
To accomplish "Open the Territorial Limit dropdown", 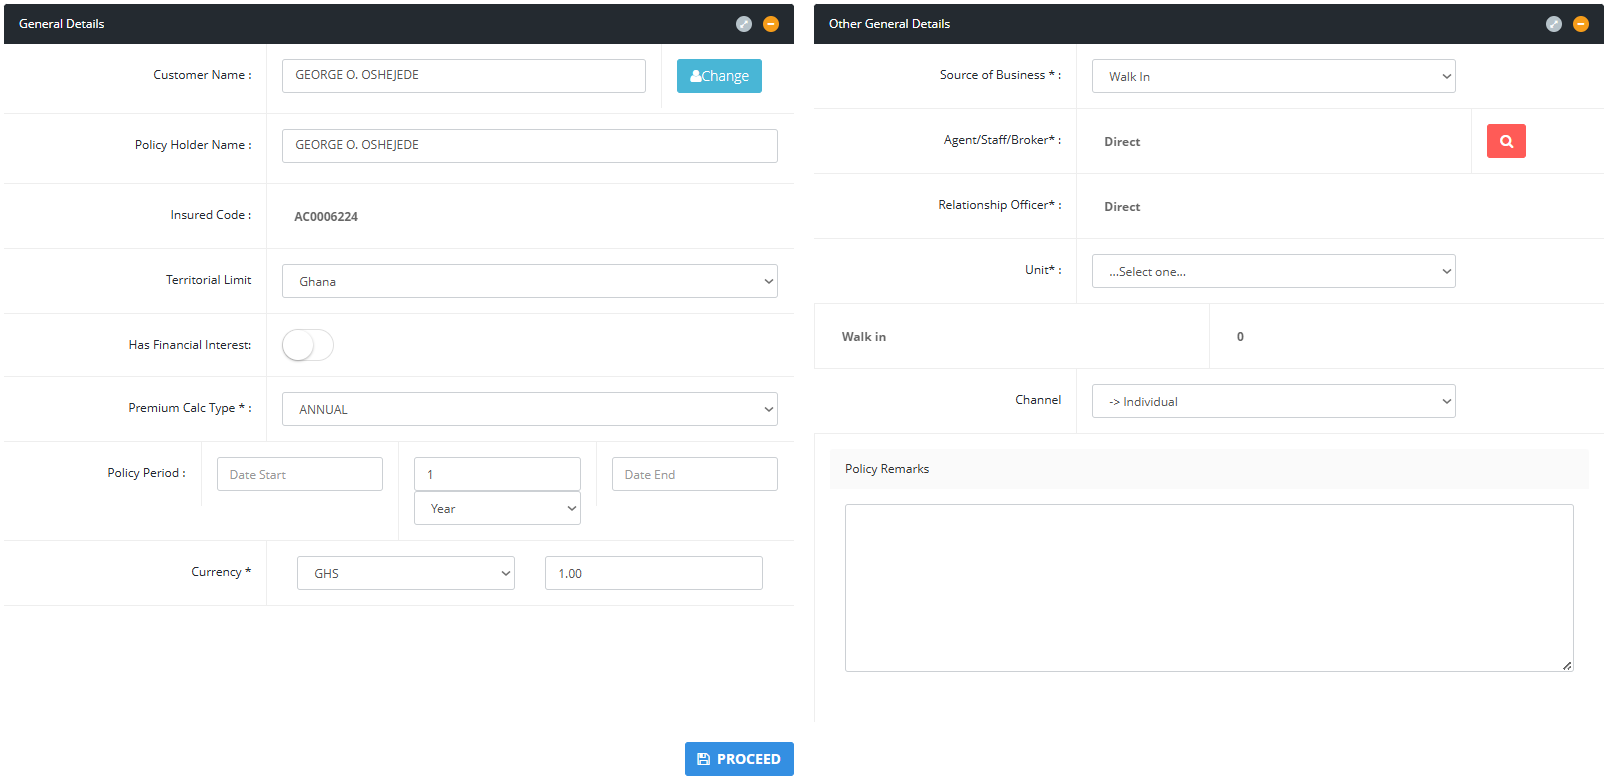I will pos(529,281).
